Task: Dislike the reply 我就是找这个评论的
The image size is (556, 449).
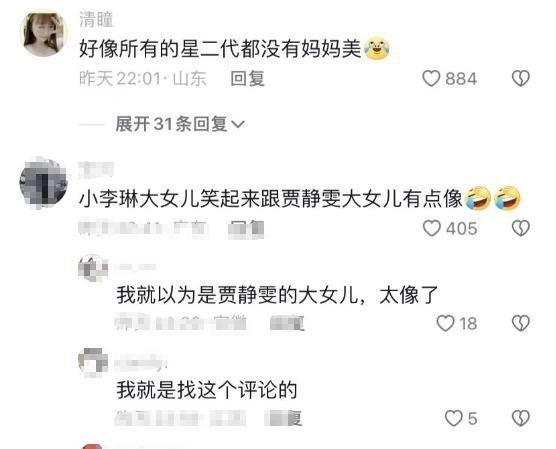Action: coord(521,418)
